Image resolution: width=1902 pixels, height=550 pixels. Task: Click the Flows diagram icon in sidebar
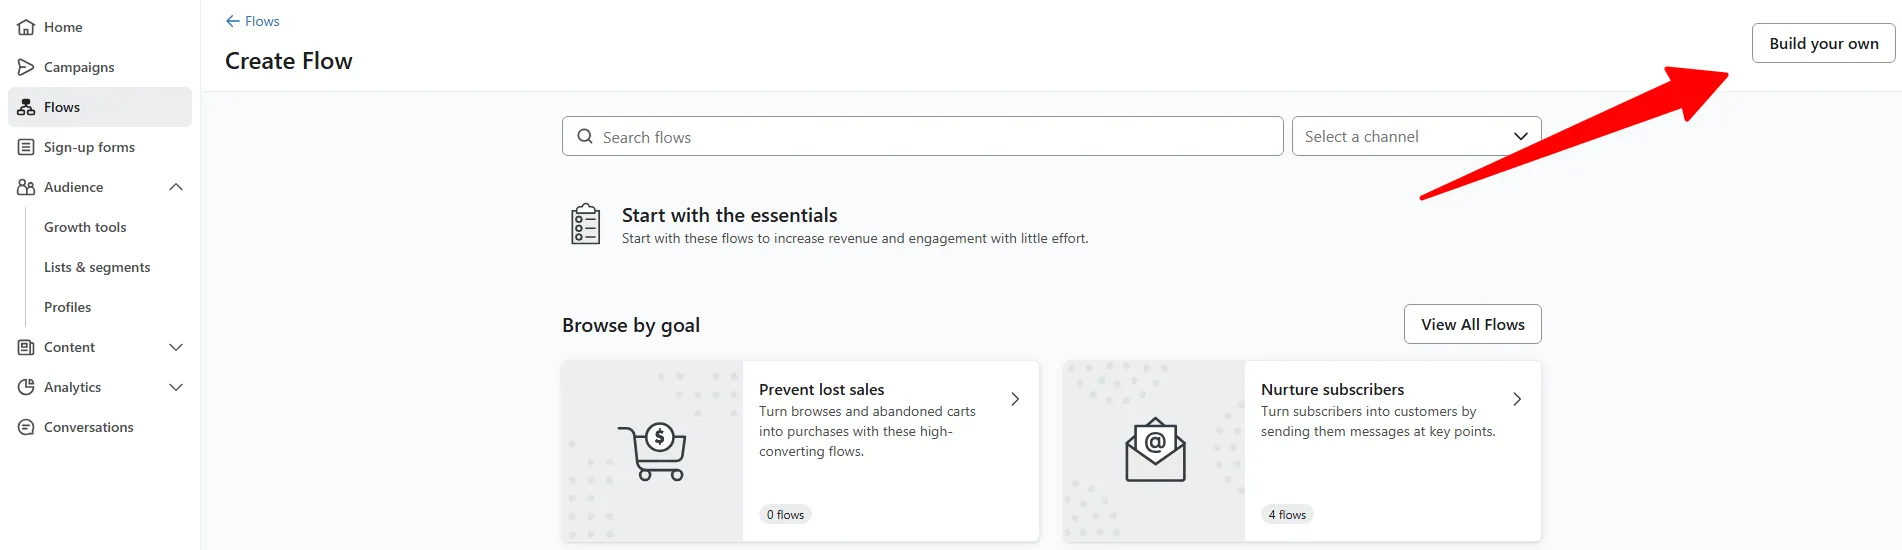tap(26, 107)
